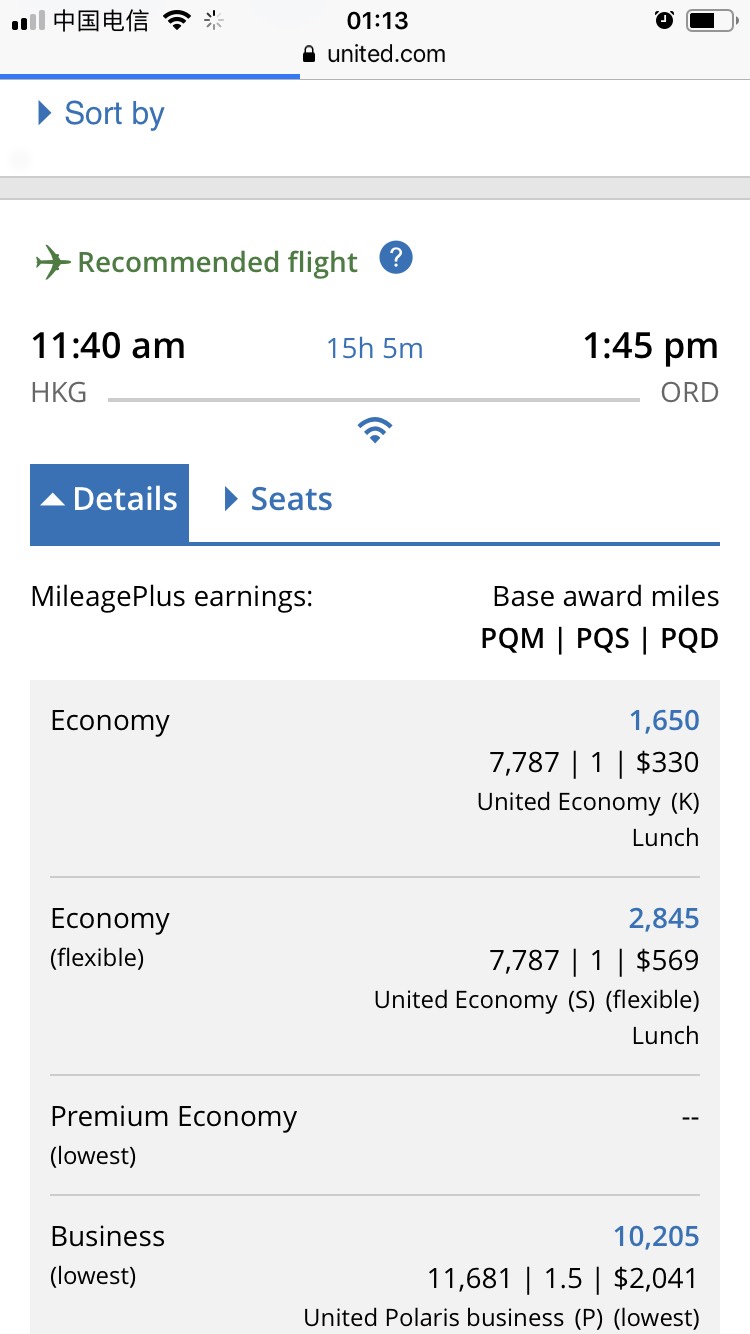This screenshot has width=750, height=1334.
Task: Tap the united.com address bar
Action: pos(374,54)
